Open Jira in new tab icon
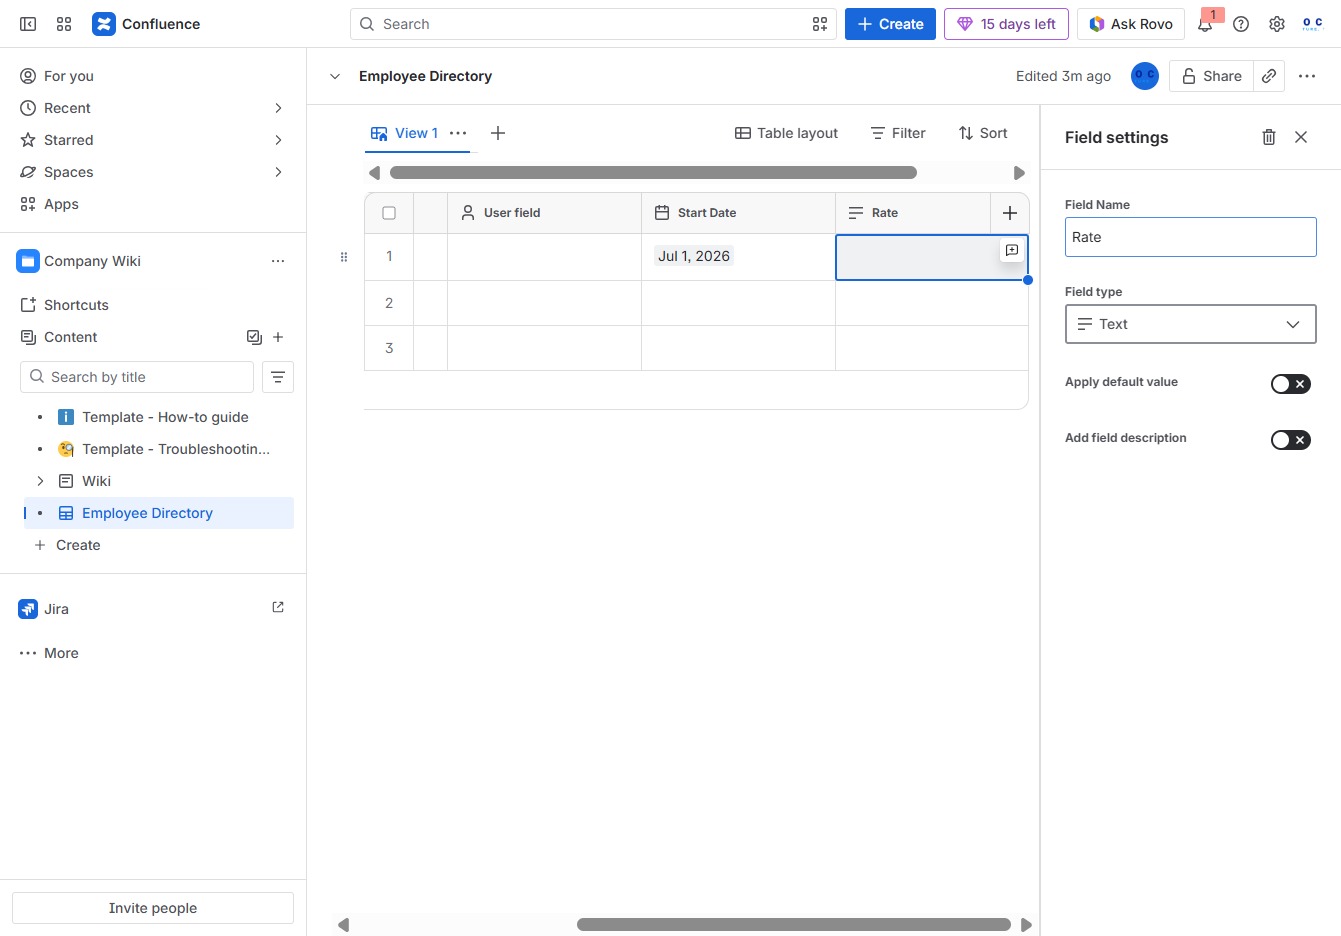This screenshot has height=936, width=1341. pos(278,607)
